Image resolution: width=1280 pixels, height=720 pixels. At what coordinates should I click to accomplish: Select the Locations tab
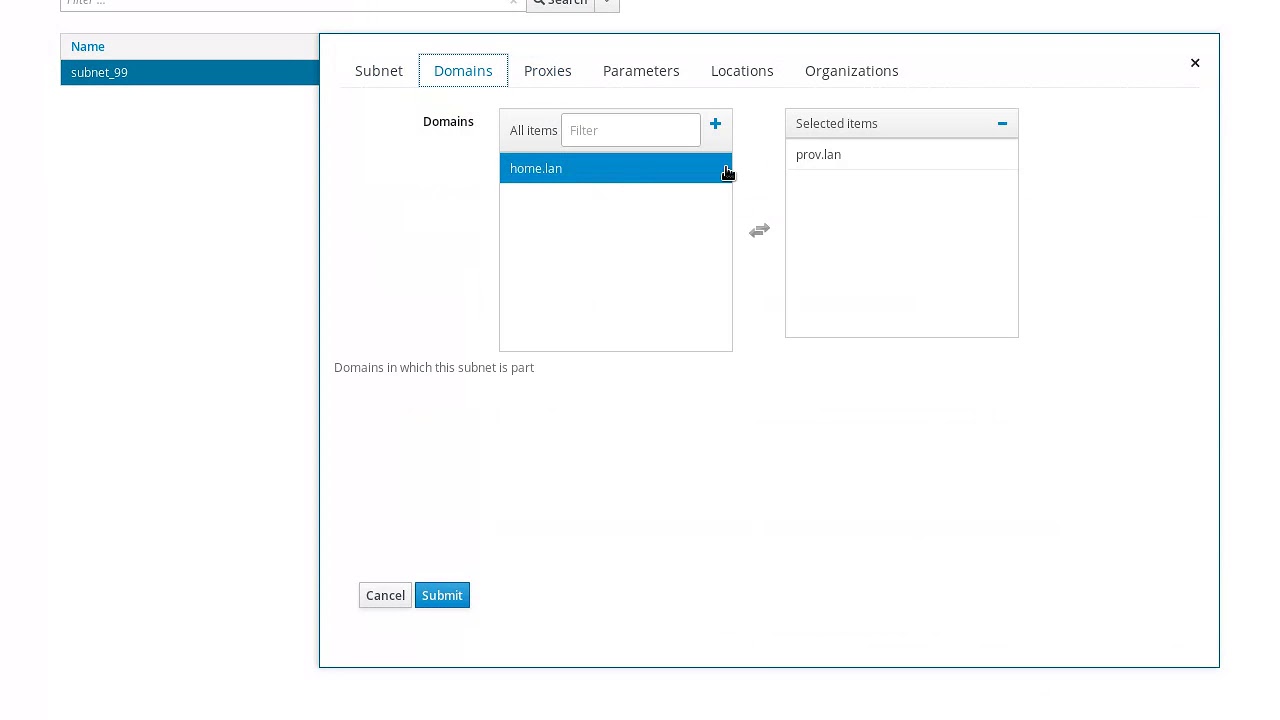pyautogui.click(x=742, y=71)
